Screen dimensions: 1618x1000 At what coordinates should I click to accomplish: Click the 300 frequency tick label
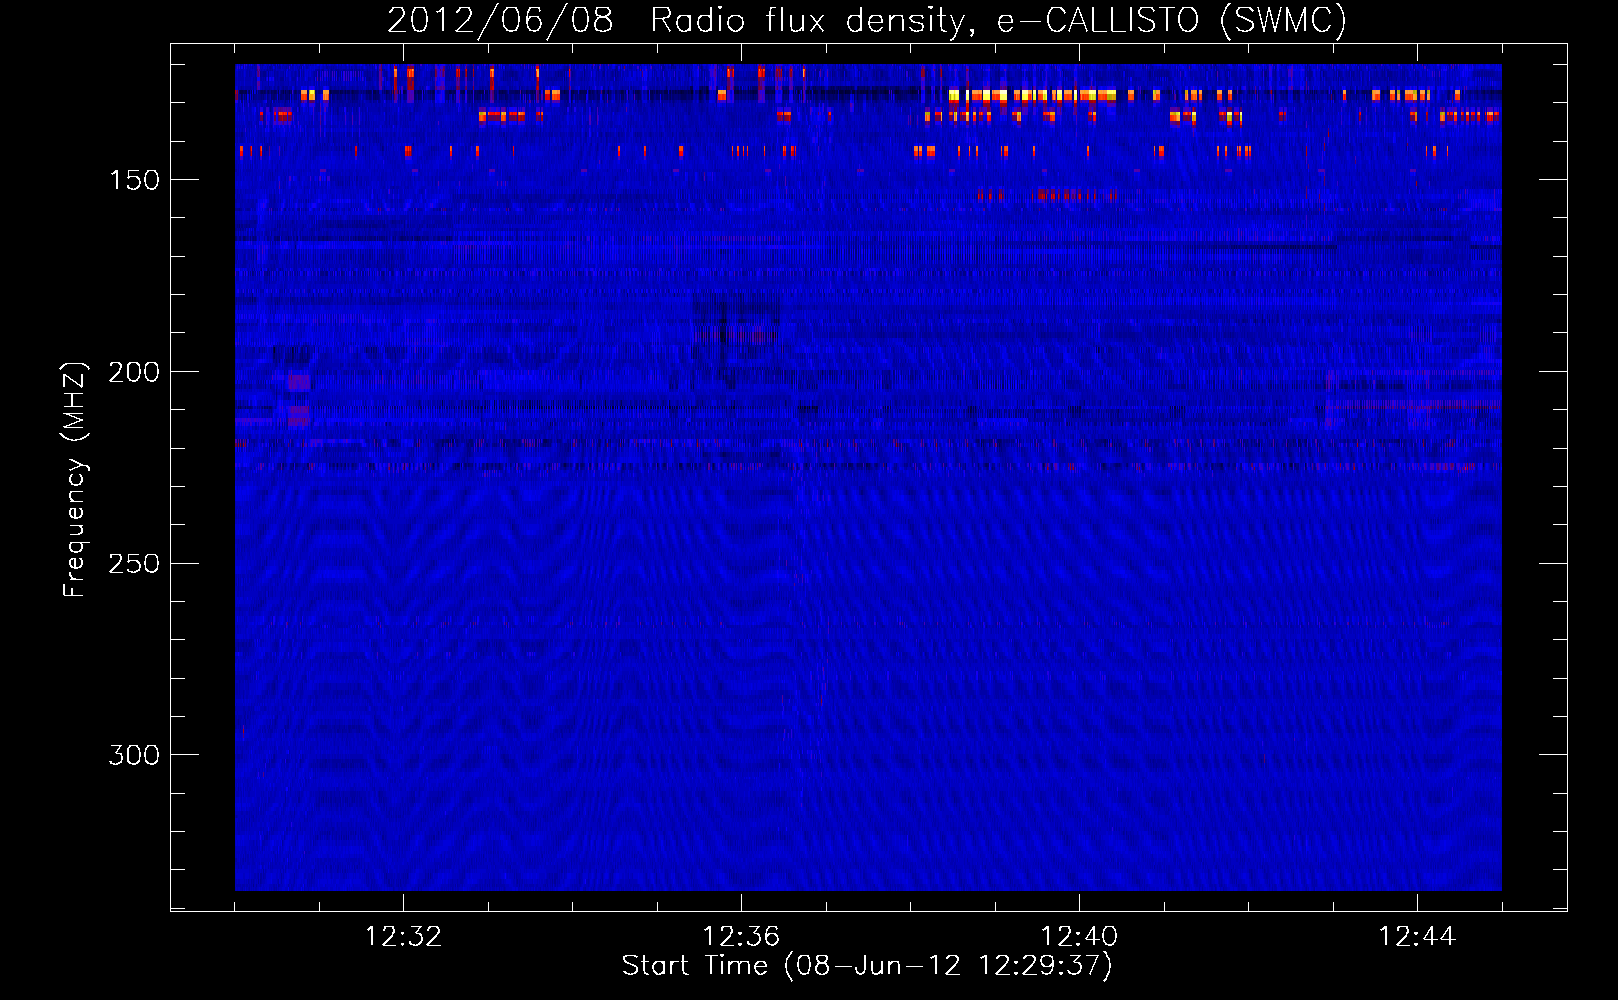(134, 755)
